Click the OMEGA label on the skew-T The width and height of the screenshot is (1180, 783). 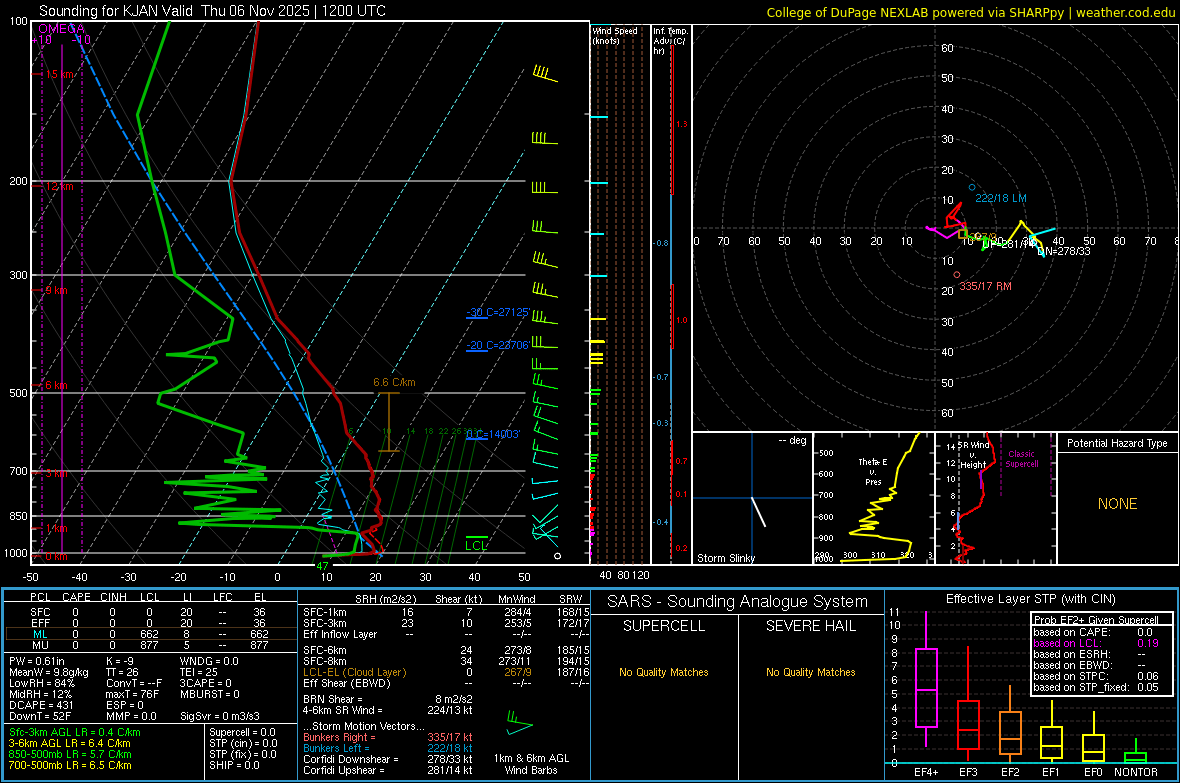click(x=62, y=29)
